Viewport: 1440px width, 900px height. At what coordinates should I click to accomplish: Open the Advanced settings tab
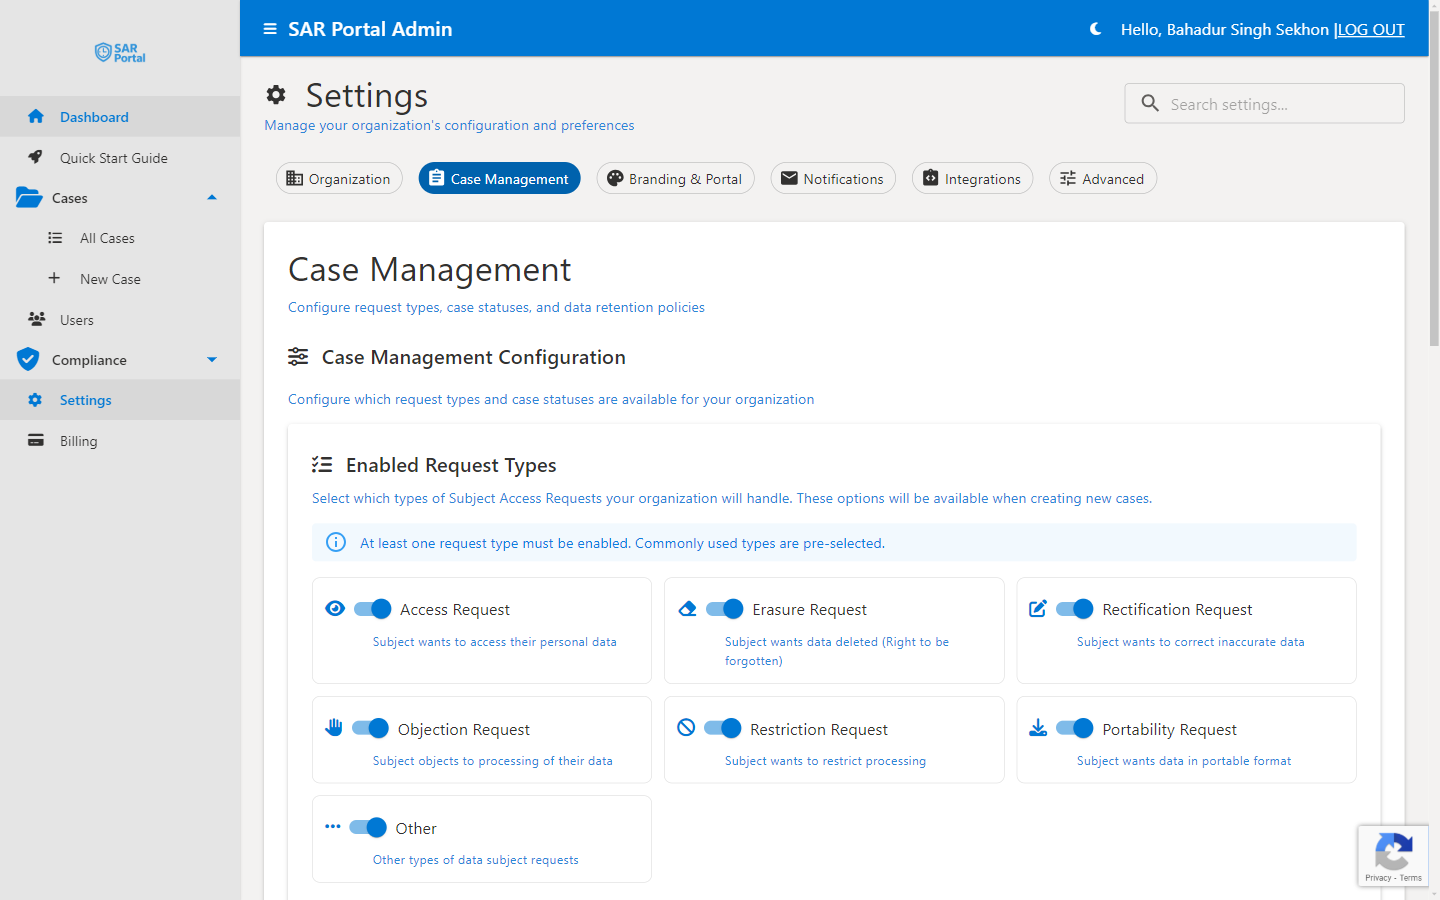[1102, 178]
